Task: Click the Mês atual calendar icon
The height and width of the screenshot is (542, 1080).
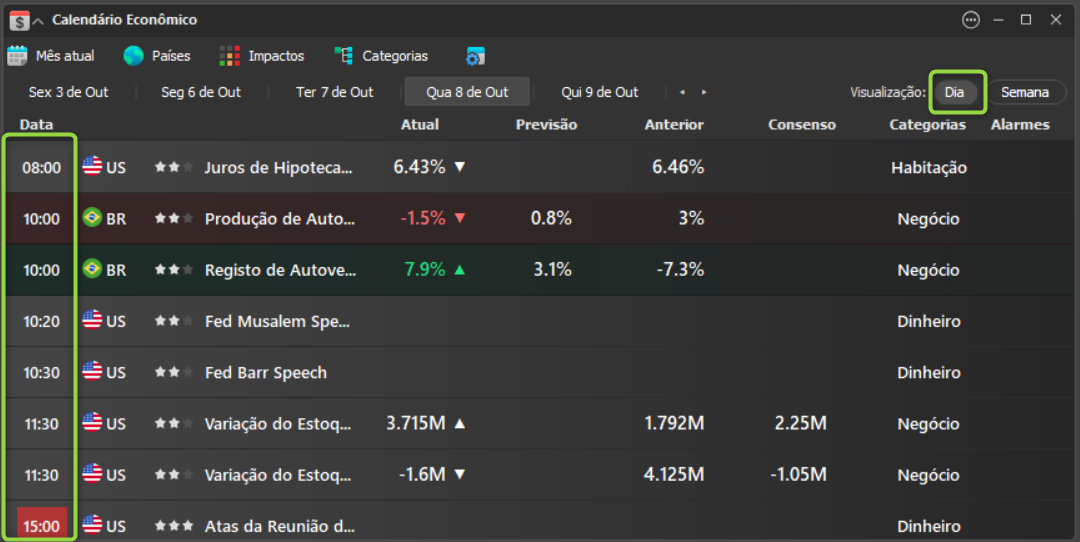Action: pos(17,56)
